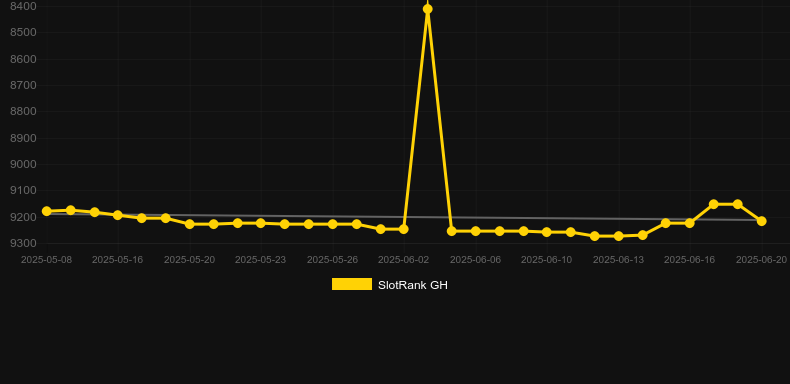This screenshot has width=790, height=384.
Task: Click the first data point right after the spike
Action: pyautogui.click(x=452, y=231)
